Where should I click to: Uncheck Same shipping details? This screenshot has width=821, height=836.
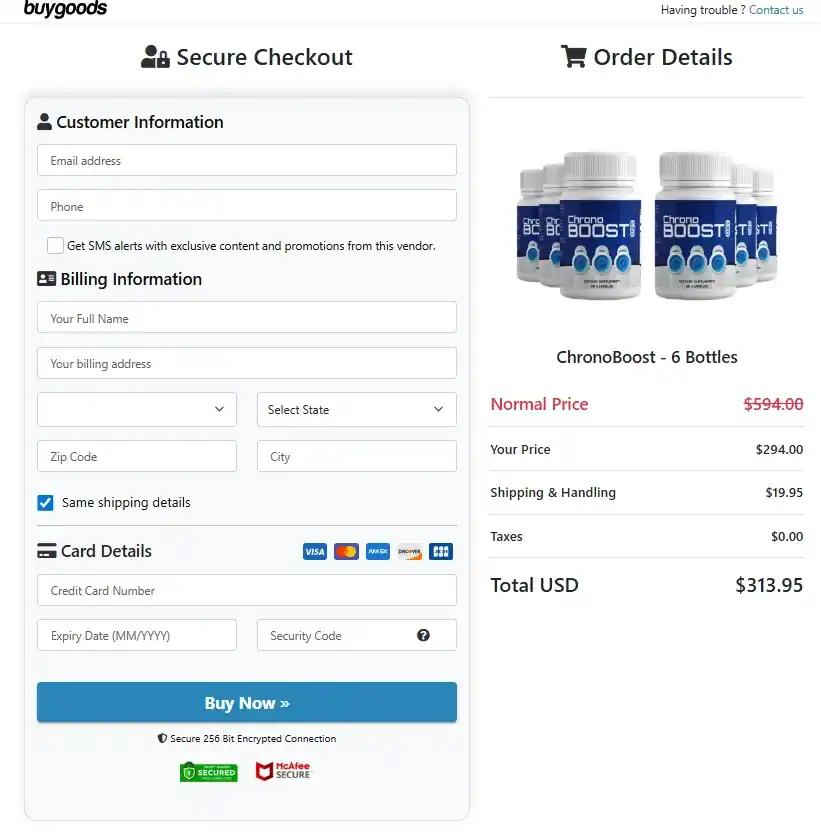pyautogui.click(x=45, y=503)
